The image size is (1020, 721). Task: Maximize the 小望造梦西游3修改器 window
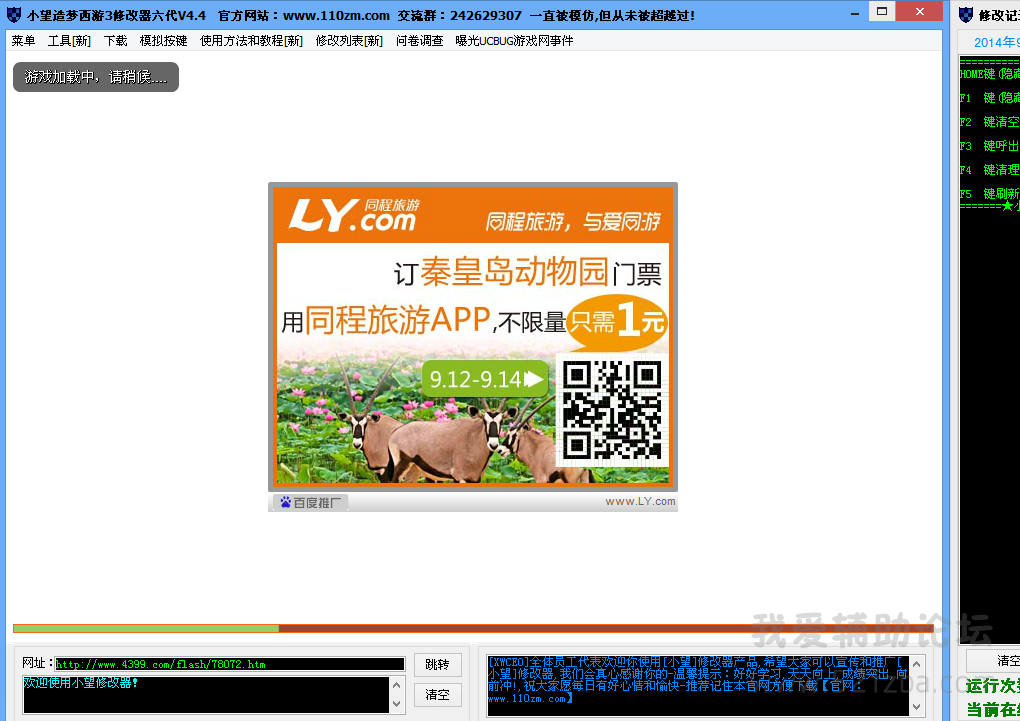(x=882, y=11)
